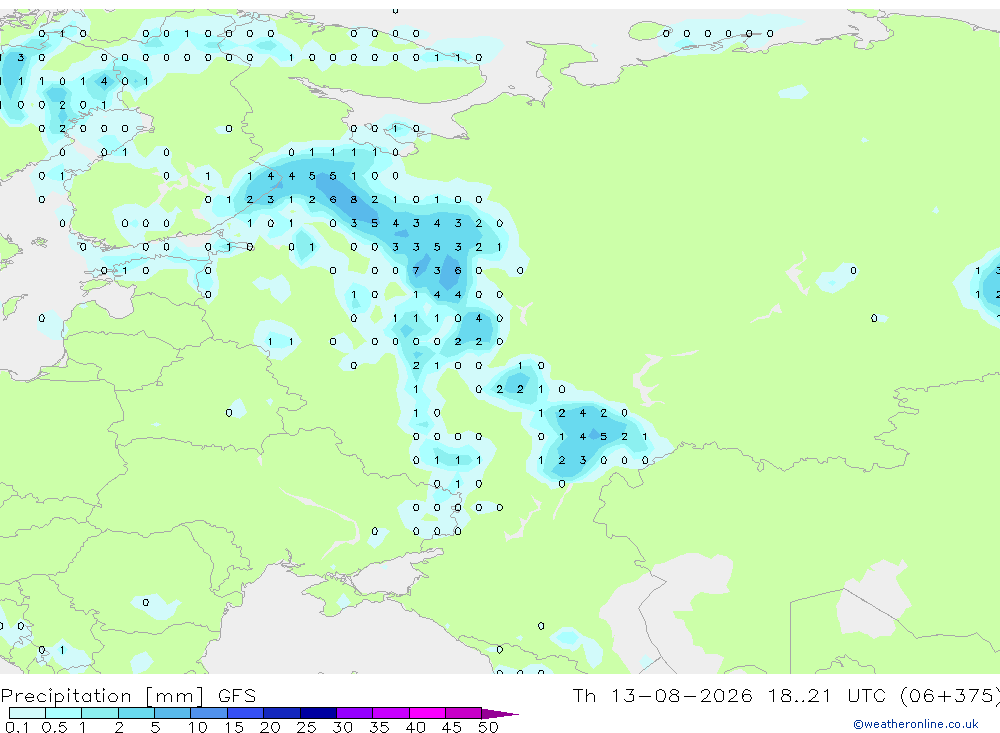Pick the 40–45 mm magenta legend swatch
Screen dimensions: 1000x733
click(x=427, y=713)
